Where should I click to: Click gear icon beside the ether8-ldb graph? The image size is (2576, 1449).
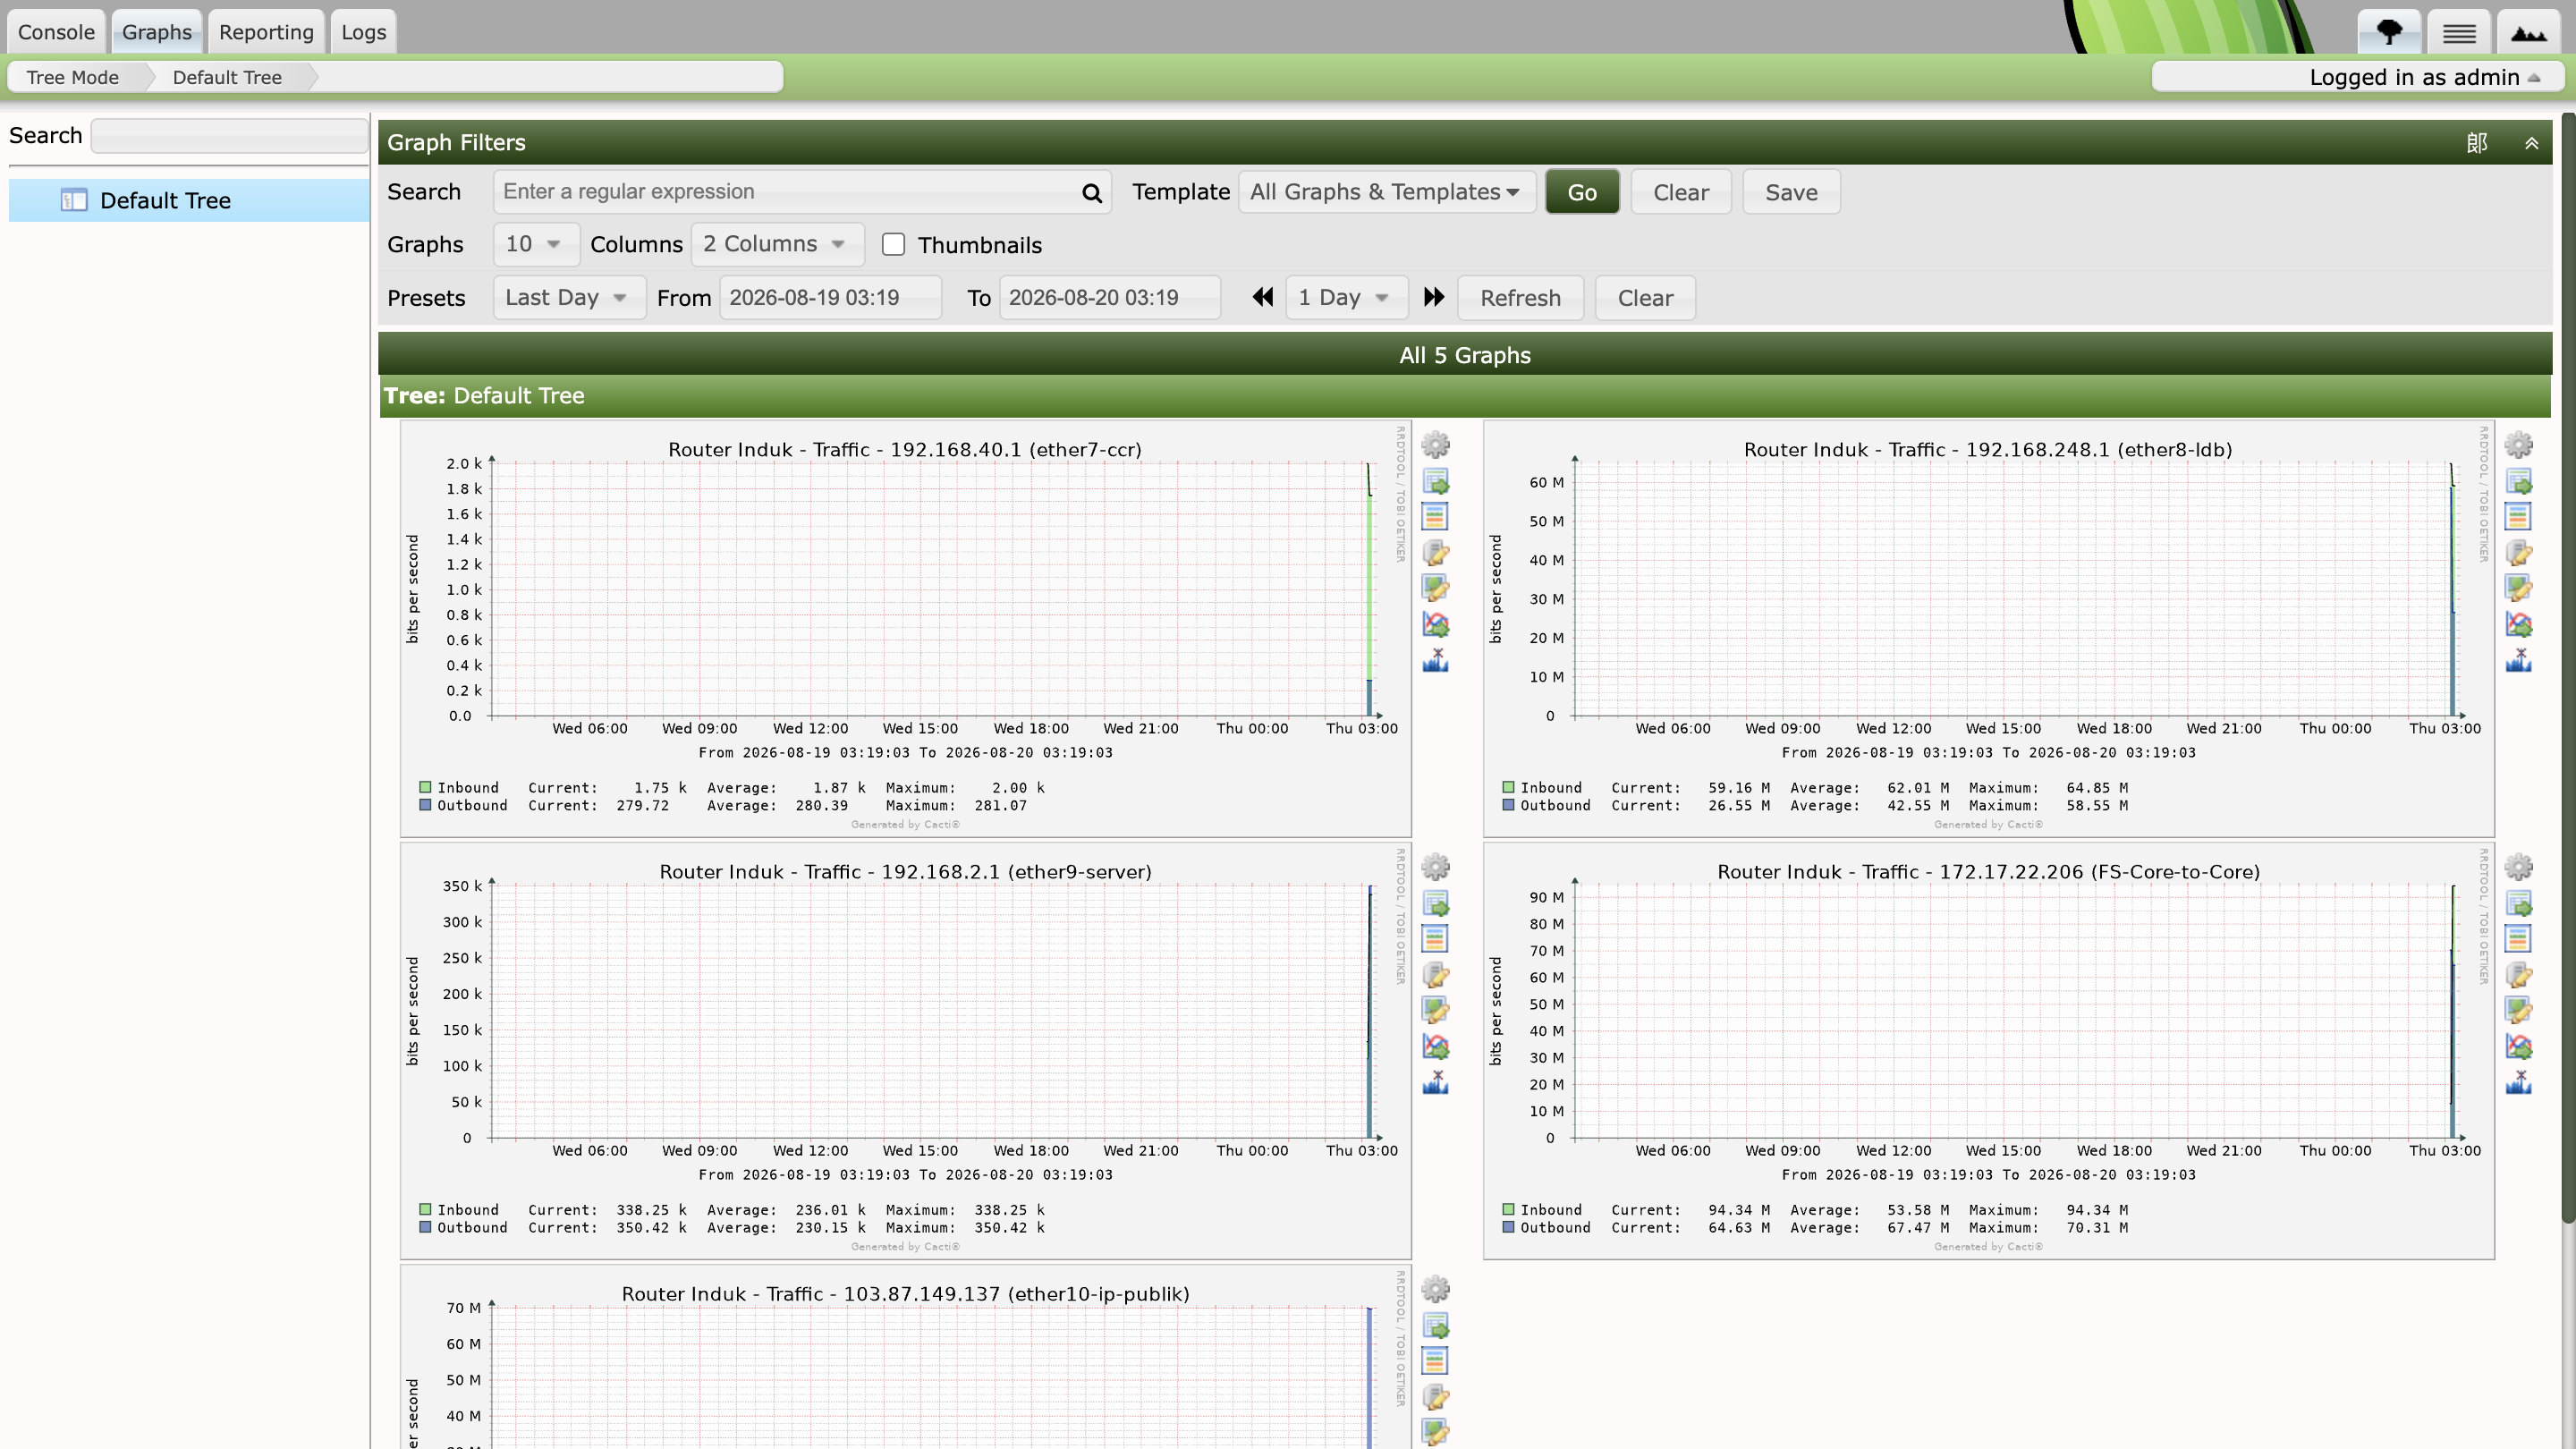pos(2518,445)
